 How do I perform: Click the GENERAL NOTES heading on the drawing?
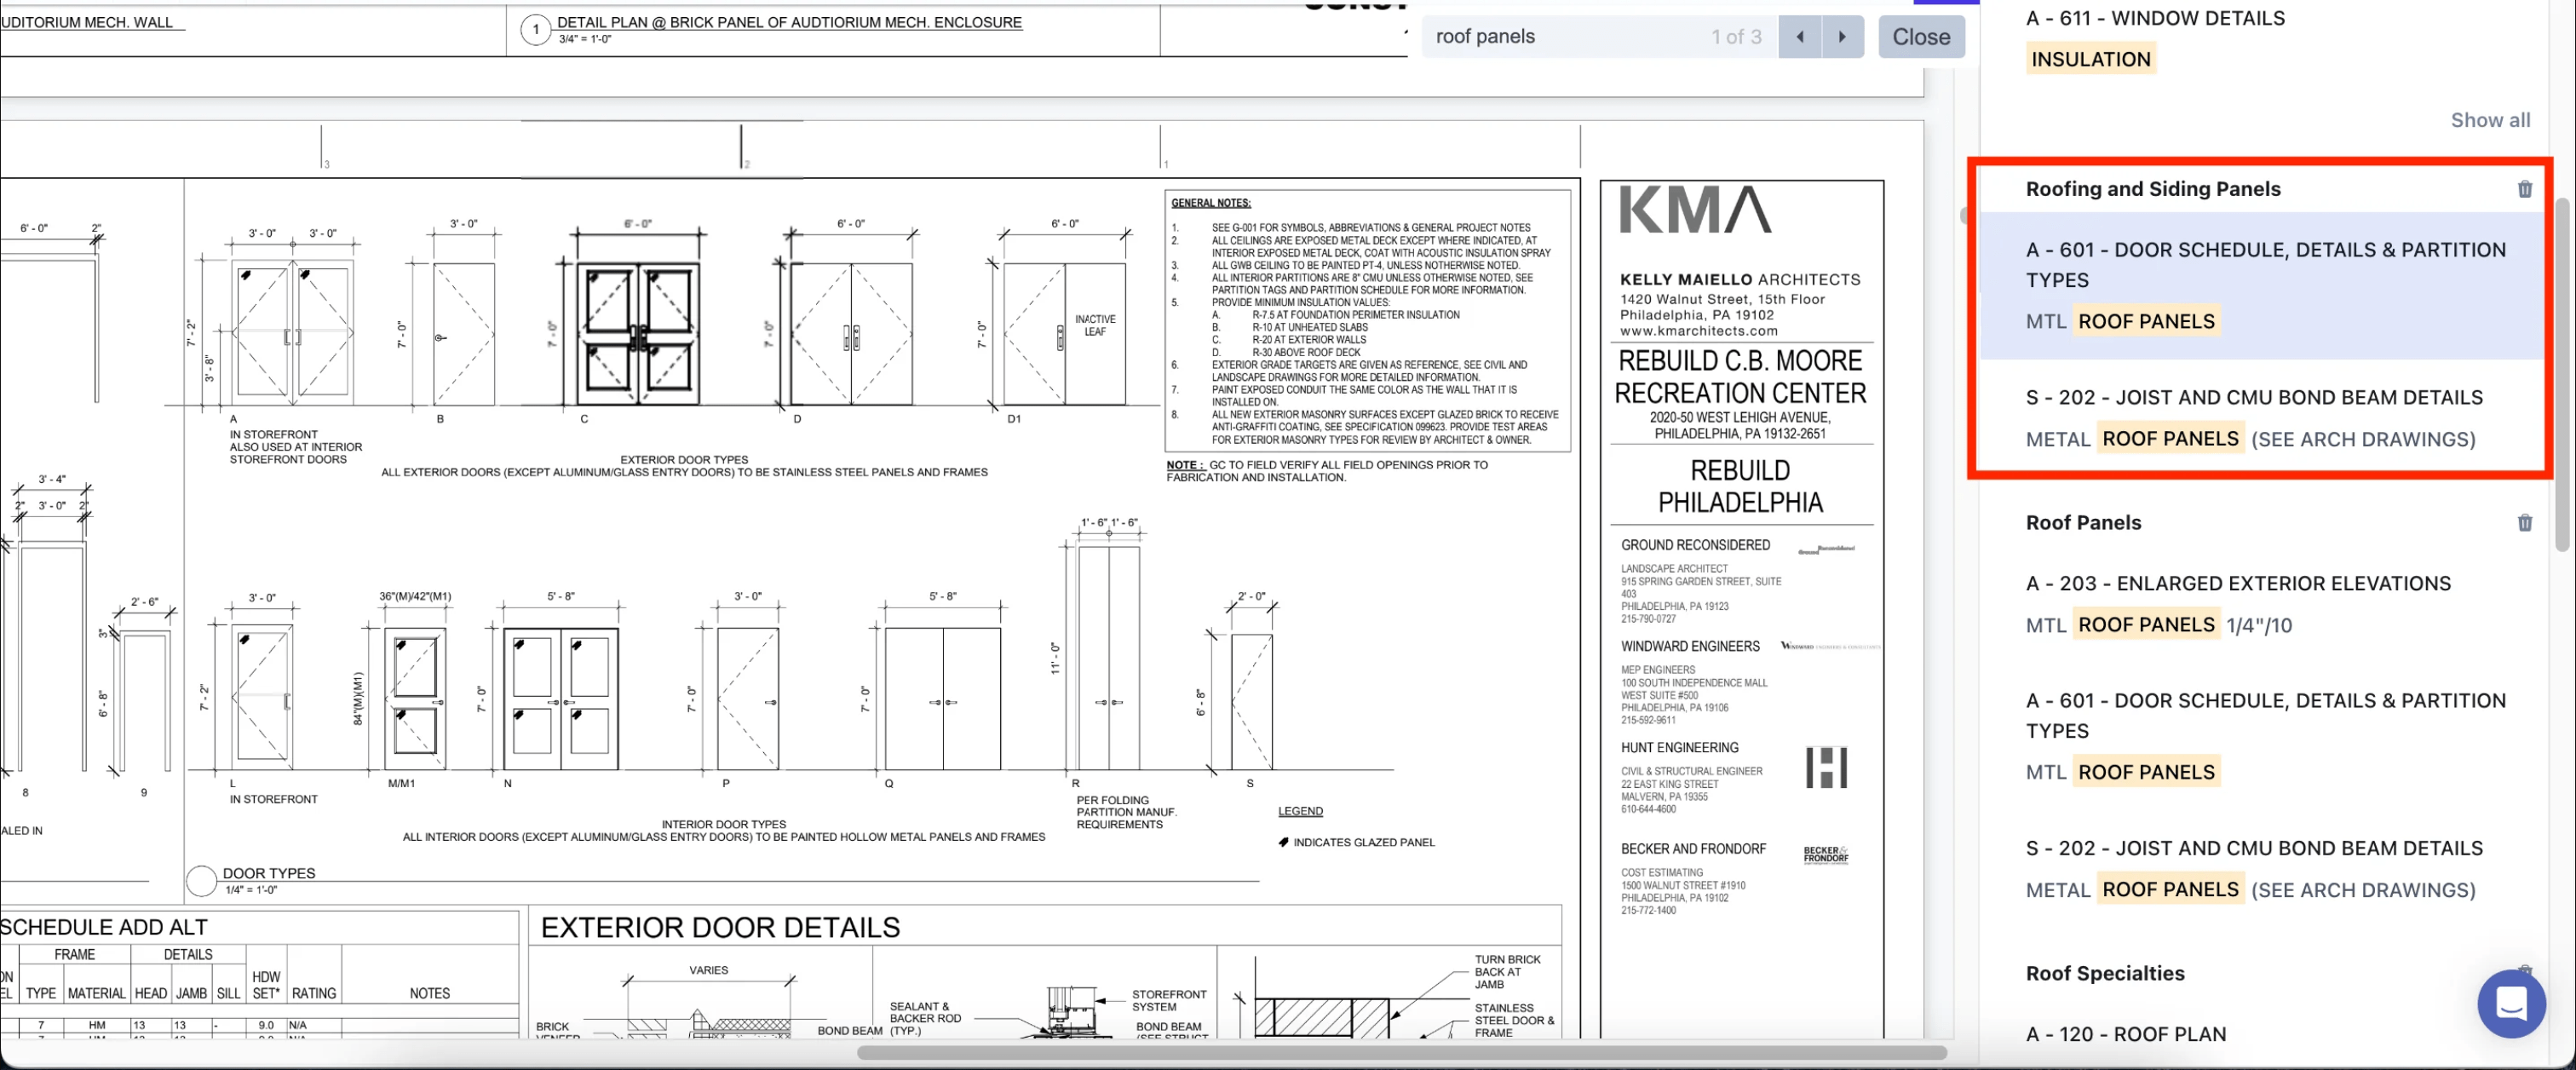pyautogui.click(x=1210, y=203)
